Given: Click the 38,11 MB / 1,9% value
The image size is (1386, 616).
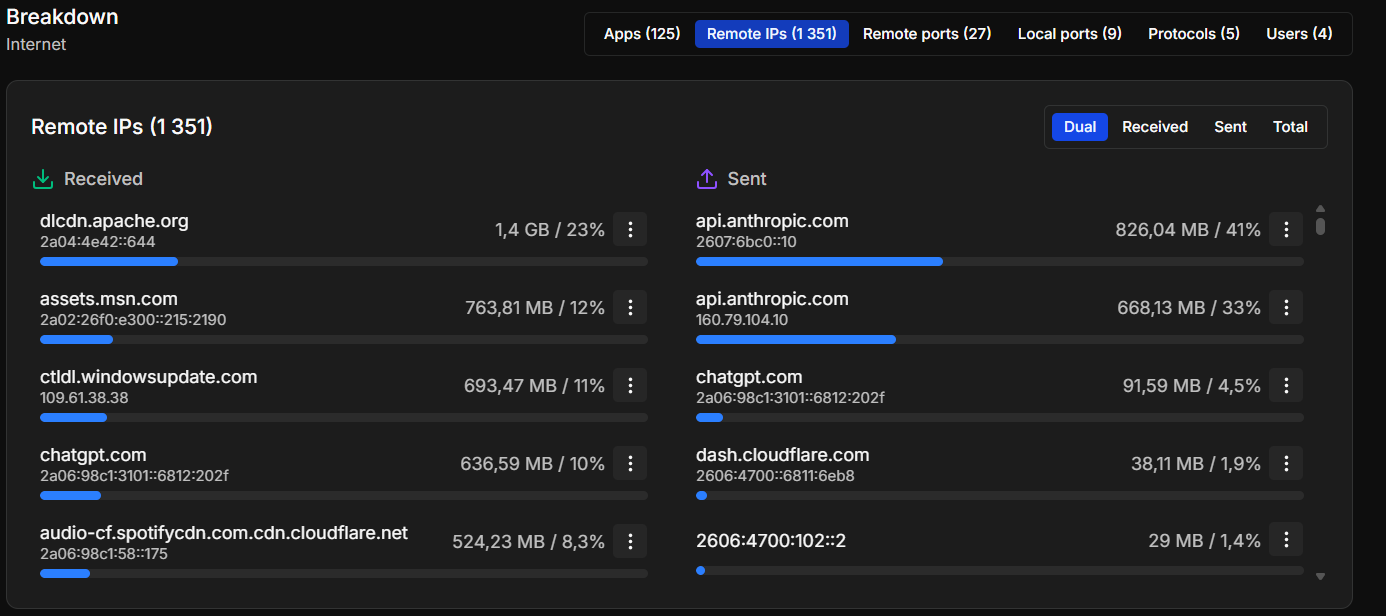Looking at the screenshot, I should 1196,464.
